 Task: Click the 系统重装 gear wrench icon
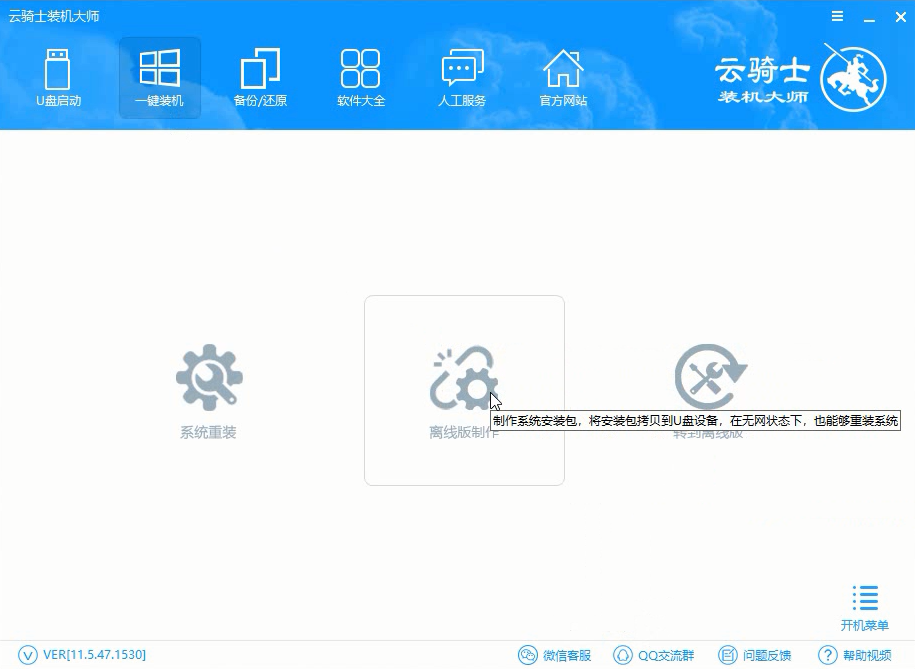pos(209,377)
